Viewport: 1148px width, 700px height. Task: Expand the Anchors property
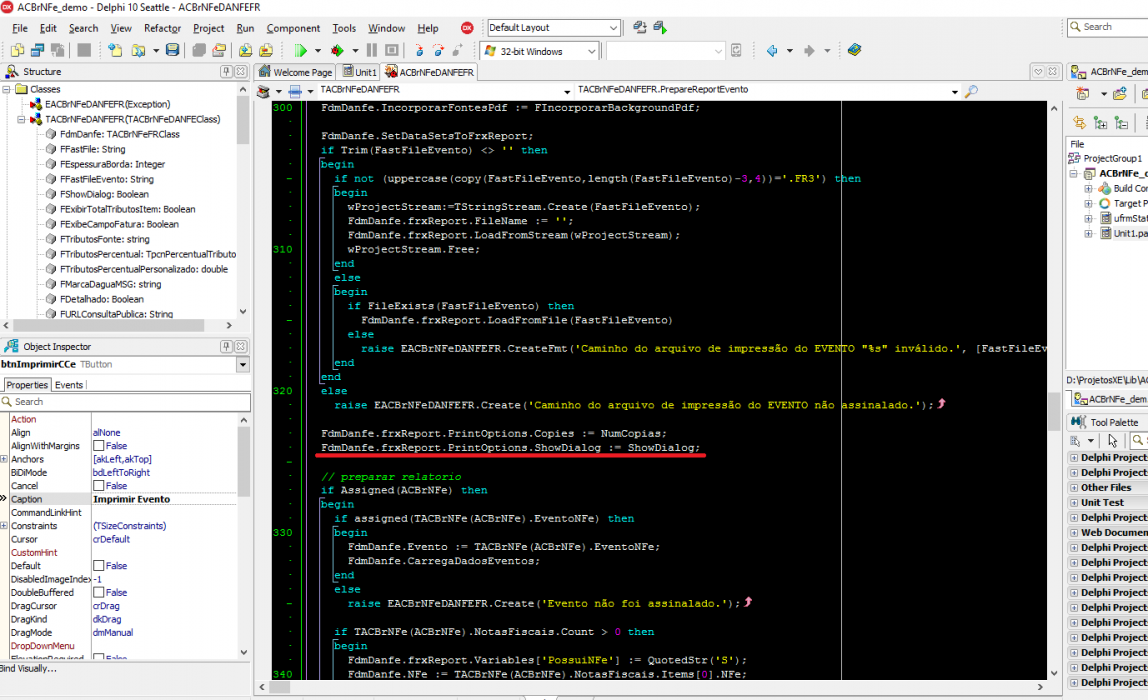4,459
